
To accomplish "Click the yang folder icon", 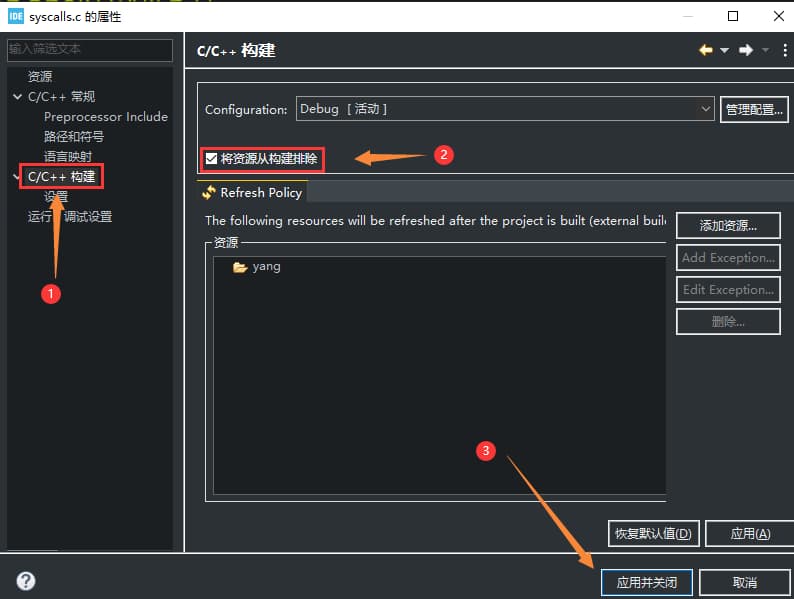I will pyautogui.click(x=240, y=267).
